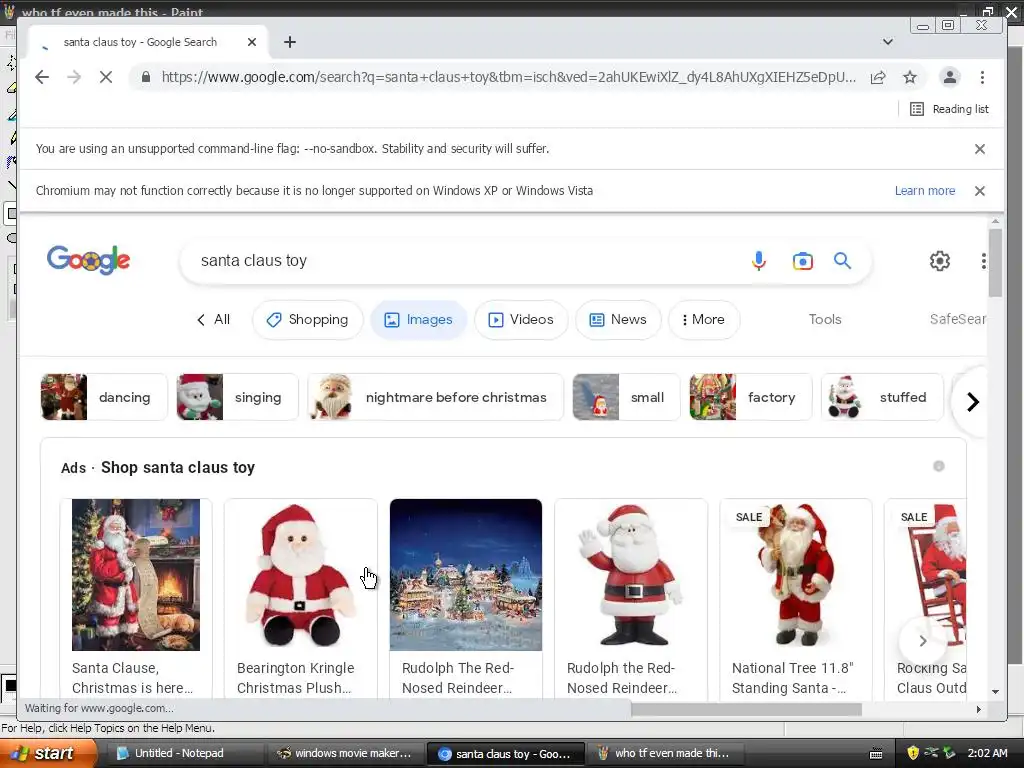Viewport: 1024px width, 768px height.
Task: Open the waving Santa figurine image
Action: coord(631,575)
